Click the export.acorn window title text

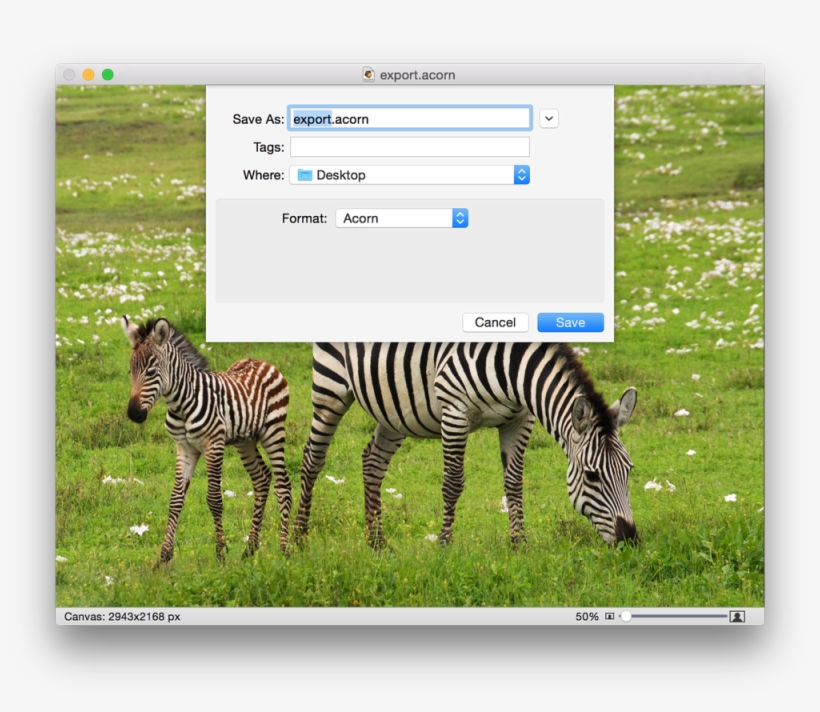417,75
